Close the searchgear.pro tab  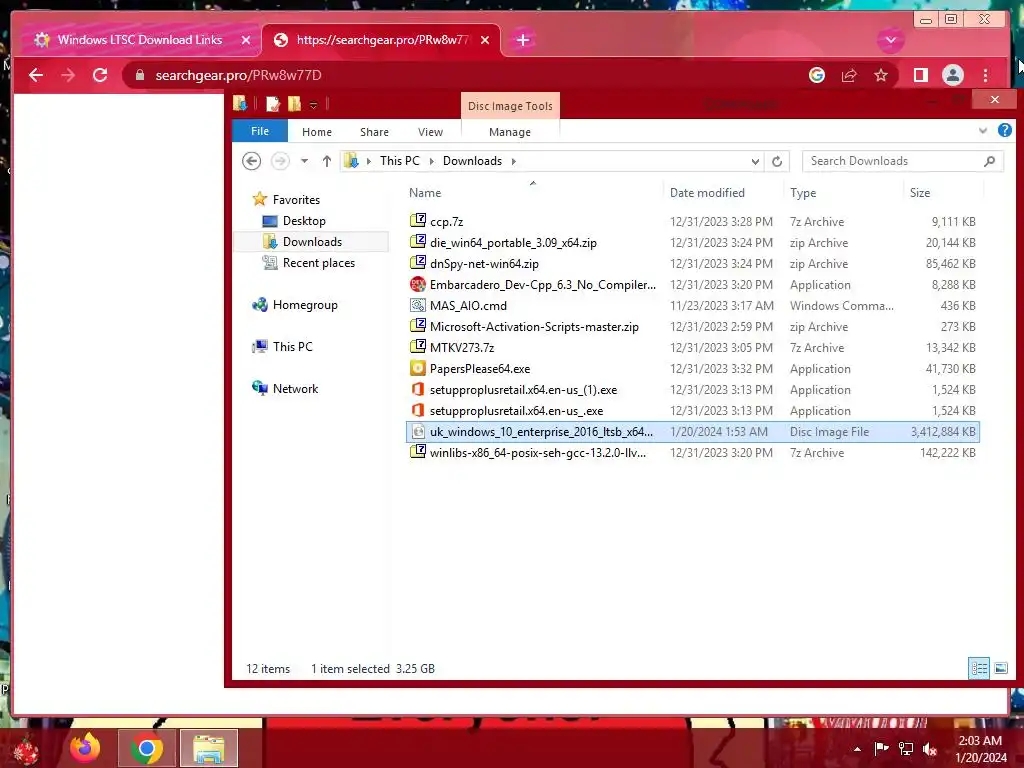(485, 40)
